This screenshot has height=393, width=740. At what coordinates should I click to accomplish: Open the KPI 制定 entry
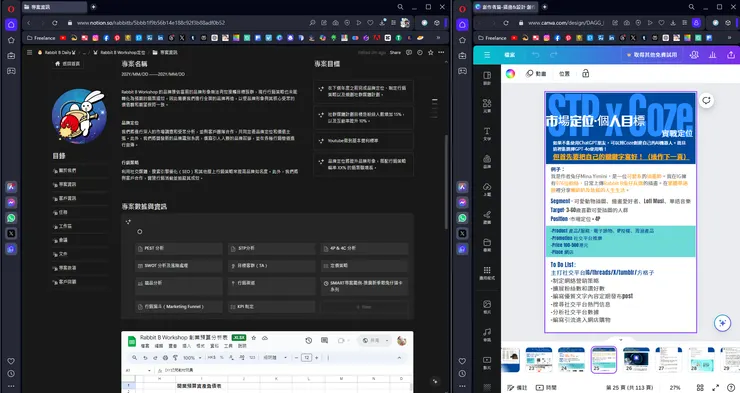pos(271,307)
